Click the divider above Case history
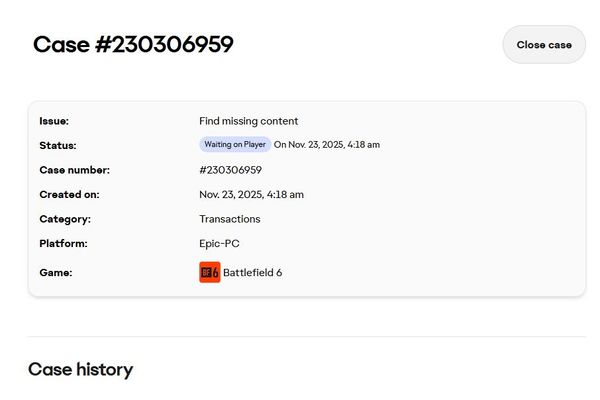Viewport: 600px width, 400px height. (306, 336)
